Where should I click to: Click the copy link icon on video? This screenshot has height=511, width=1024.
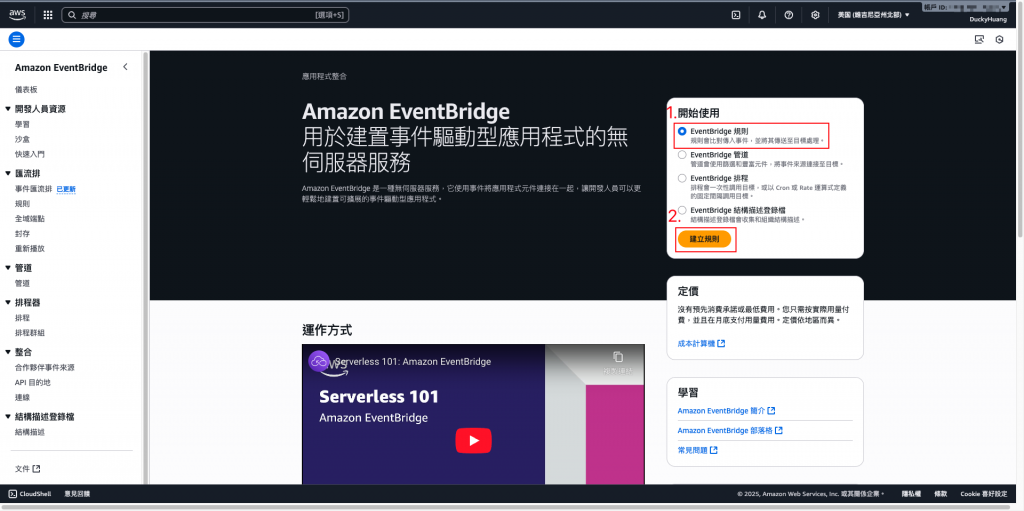click(618, 357)
